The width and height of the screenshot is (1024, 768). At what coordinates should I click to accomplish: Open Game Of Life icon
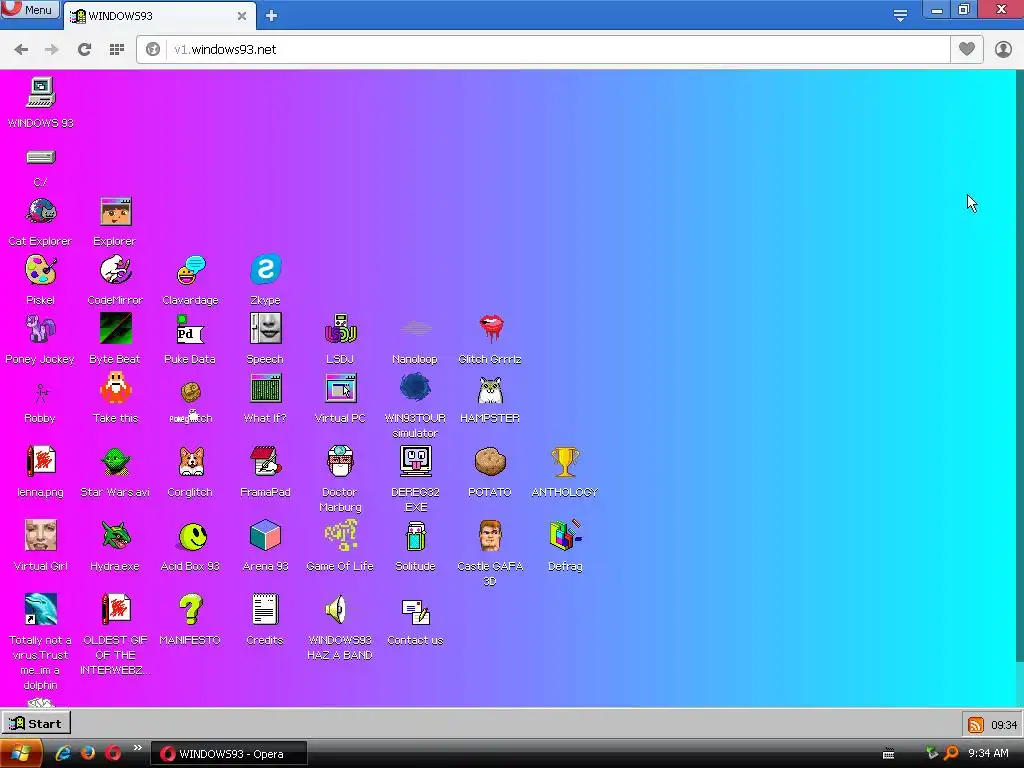point(340,536)
